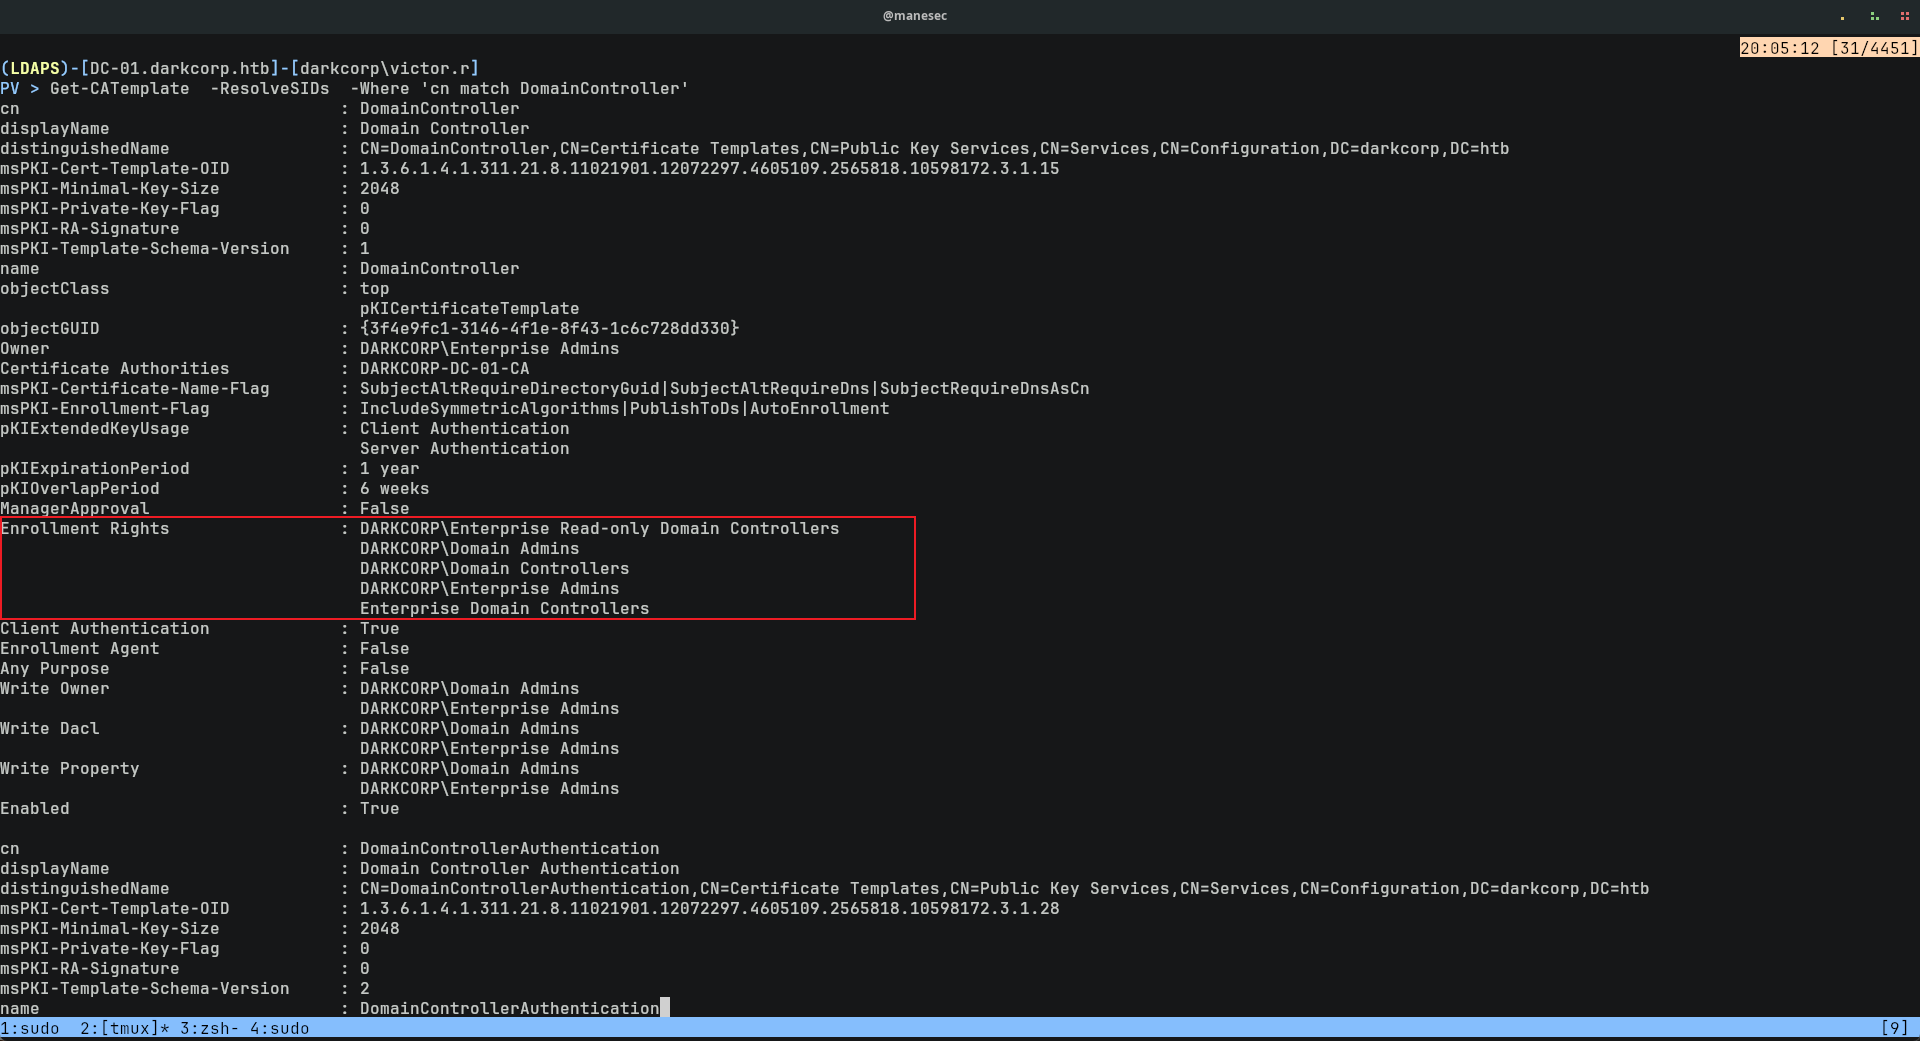Switch to the 3:zsh- tmux window
Viewport: 1920px width, 1041px height.
(209, 1028)
